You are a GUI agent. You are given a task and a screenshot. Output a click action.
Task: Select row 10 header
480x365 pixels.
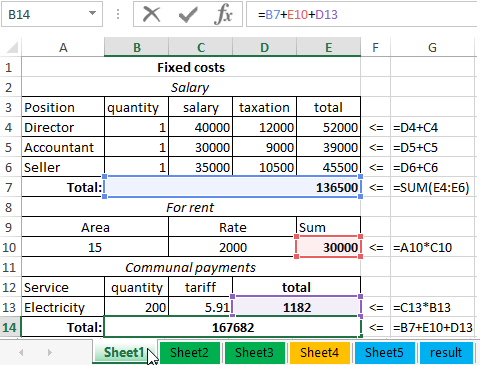tap(10, 247)
